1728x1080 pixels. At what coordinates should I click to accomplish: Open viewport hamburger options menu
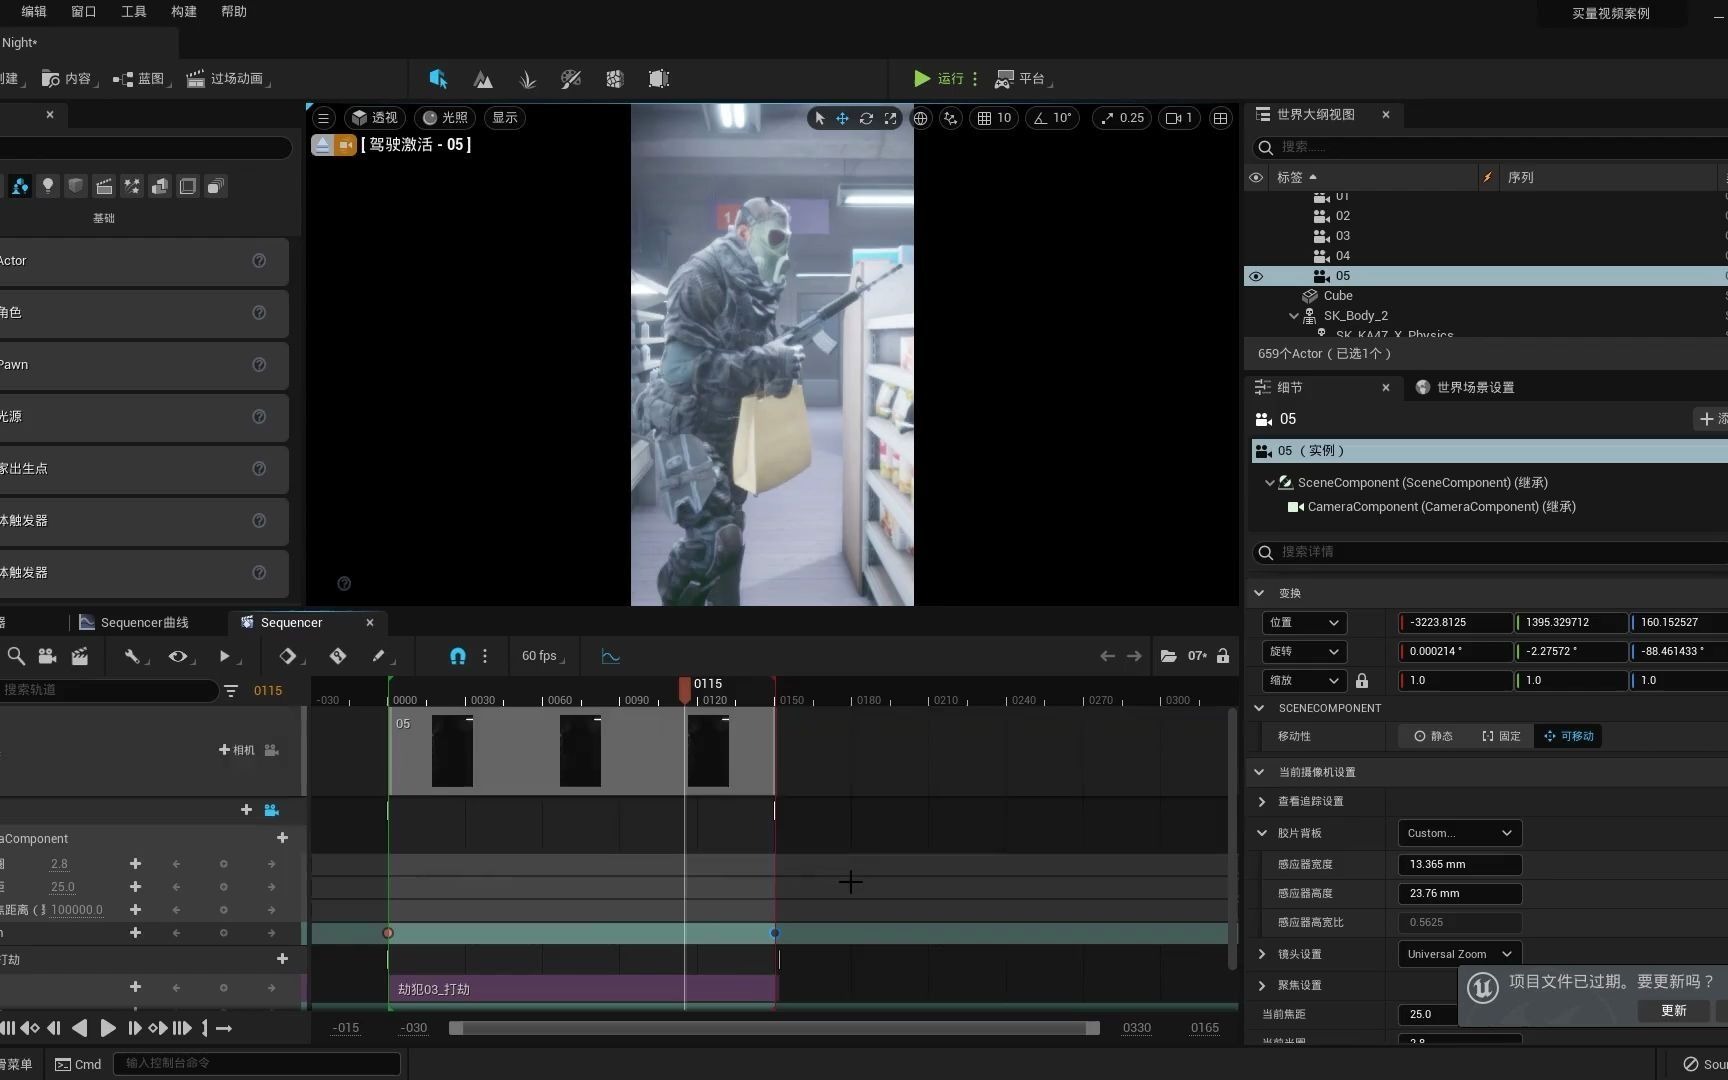click(323, 118)
